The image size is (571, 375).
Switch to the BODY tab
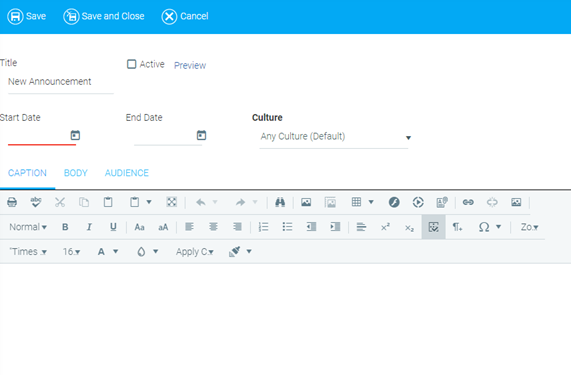pos(76,173)
